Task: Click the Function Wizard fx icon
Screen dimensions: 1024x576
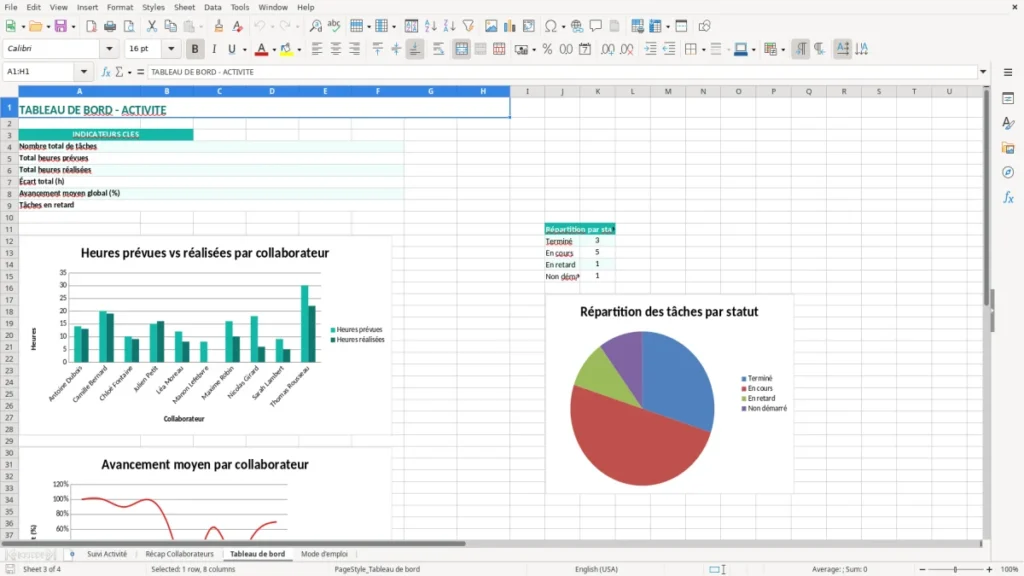Action: click(106, 72)
